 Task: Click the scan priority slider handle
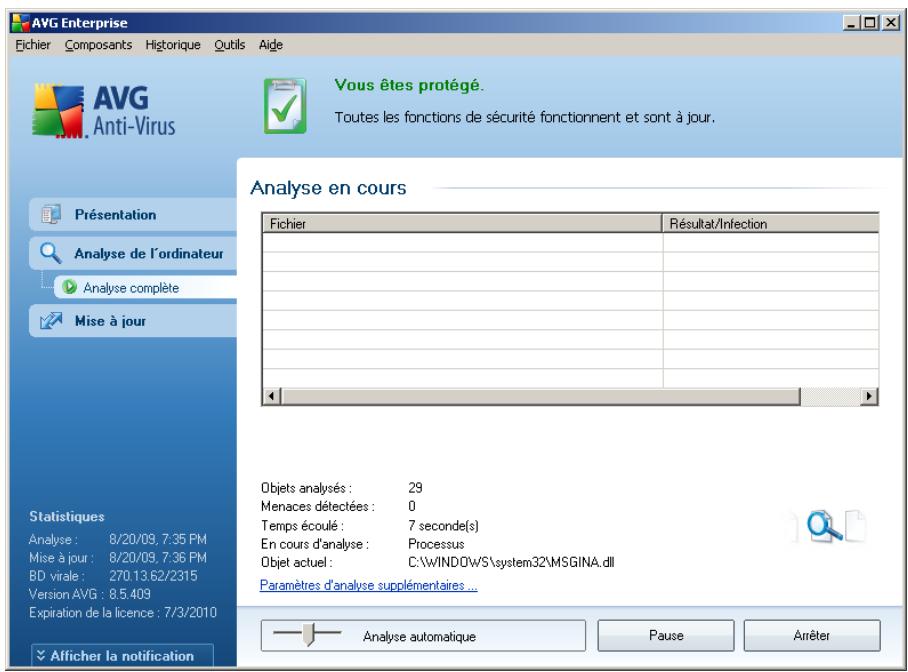tap(309, 634)
